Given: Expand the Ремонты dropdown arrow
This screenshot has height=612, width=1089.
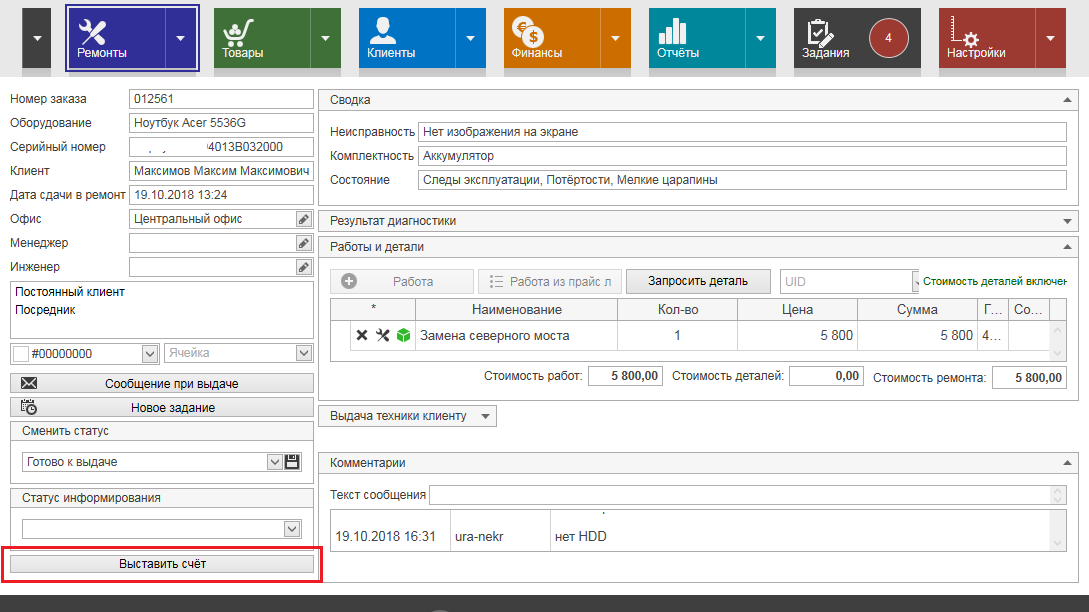Looking at the screenshot, I should click(x=181, y=38).
